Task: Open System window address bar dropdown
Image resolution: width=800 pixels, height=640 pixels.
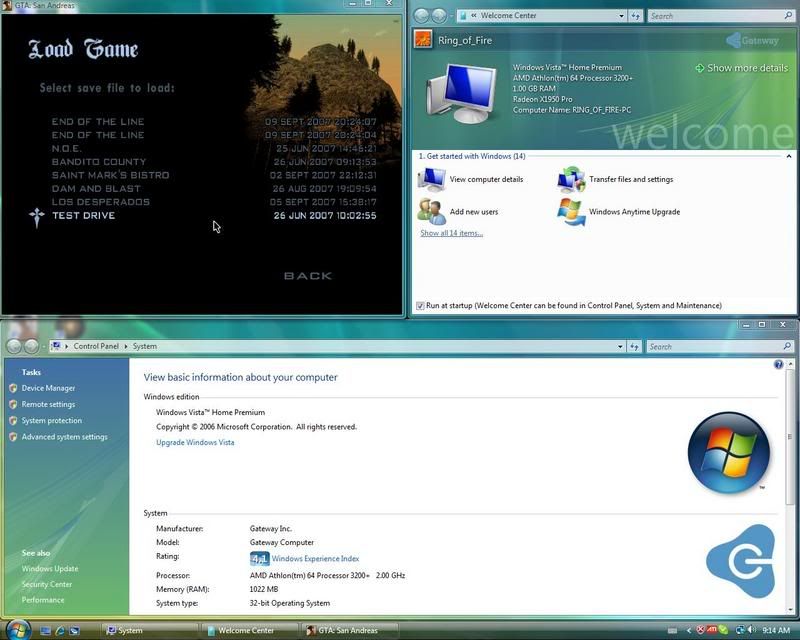Action: pyautogui.click(x=620, y=347)
